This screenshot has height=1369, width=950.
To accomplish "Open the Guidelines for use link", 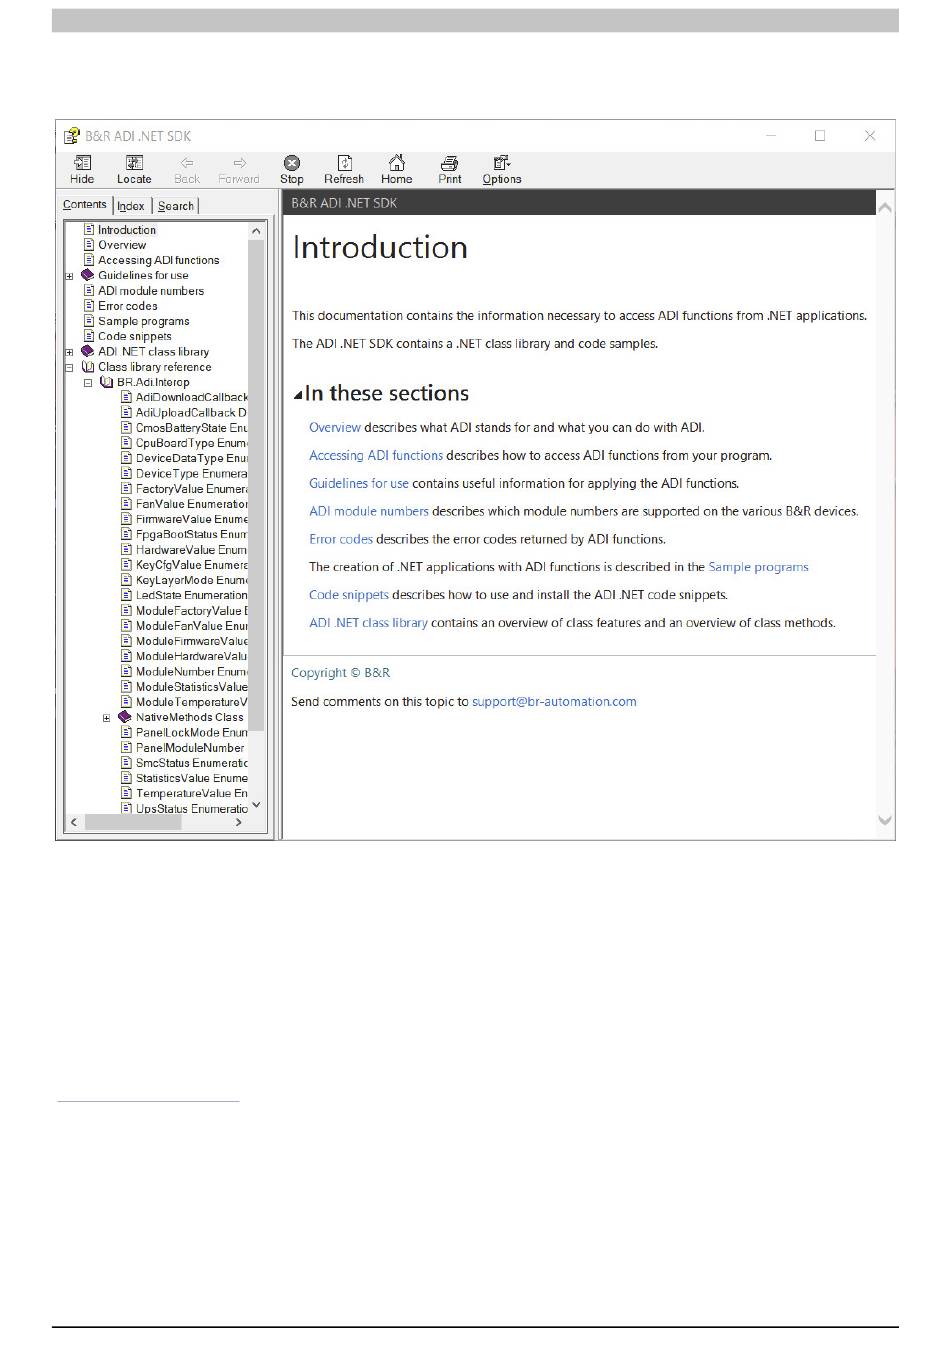I will [359, 483].
